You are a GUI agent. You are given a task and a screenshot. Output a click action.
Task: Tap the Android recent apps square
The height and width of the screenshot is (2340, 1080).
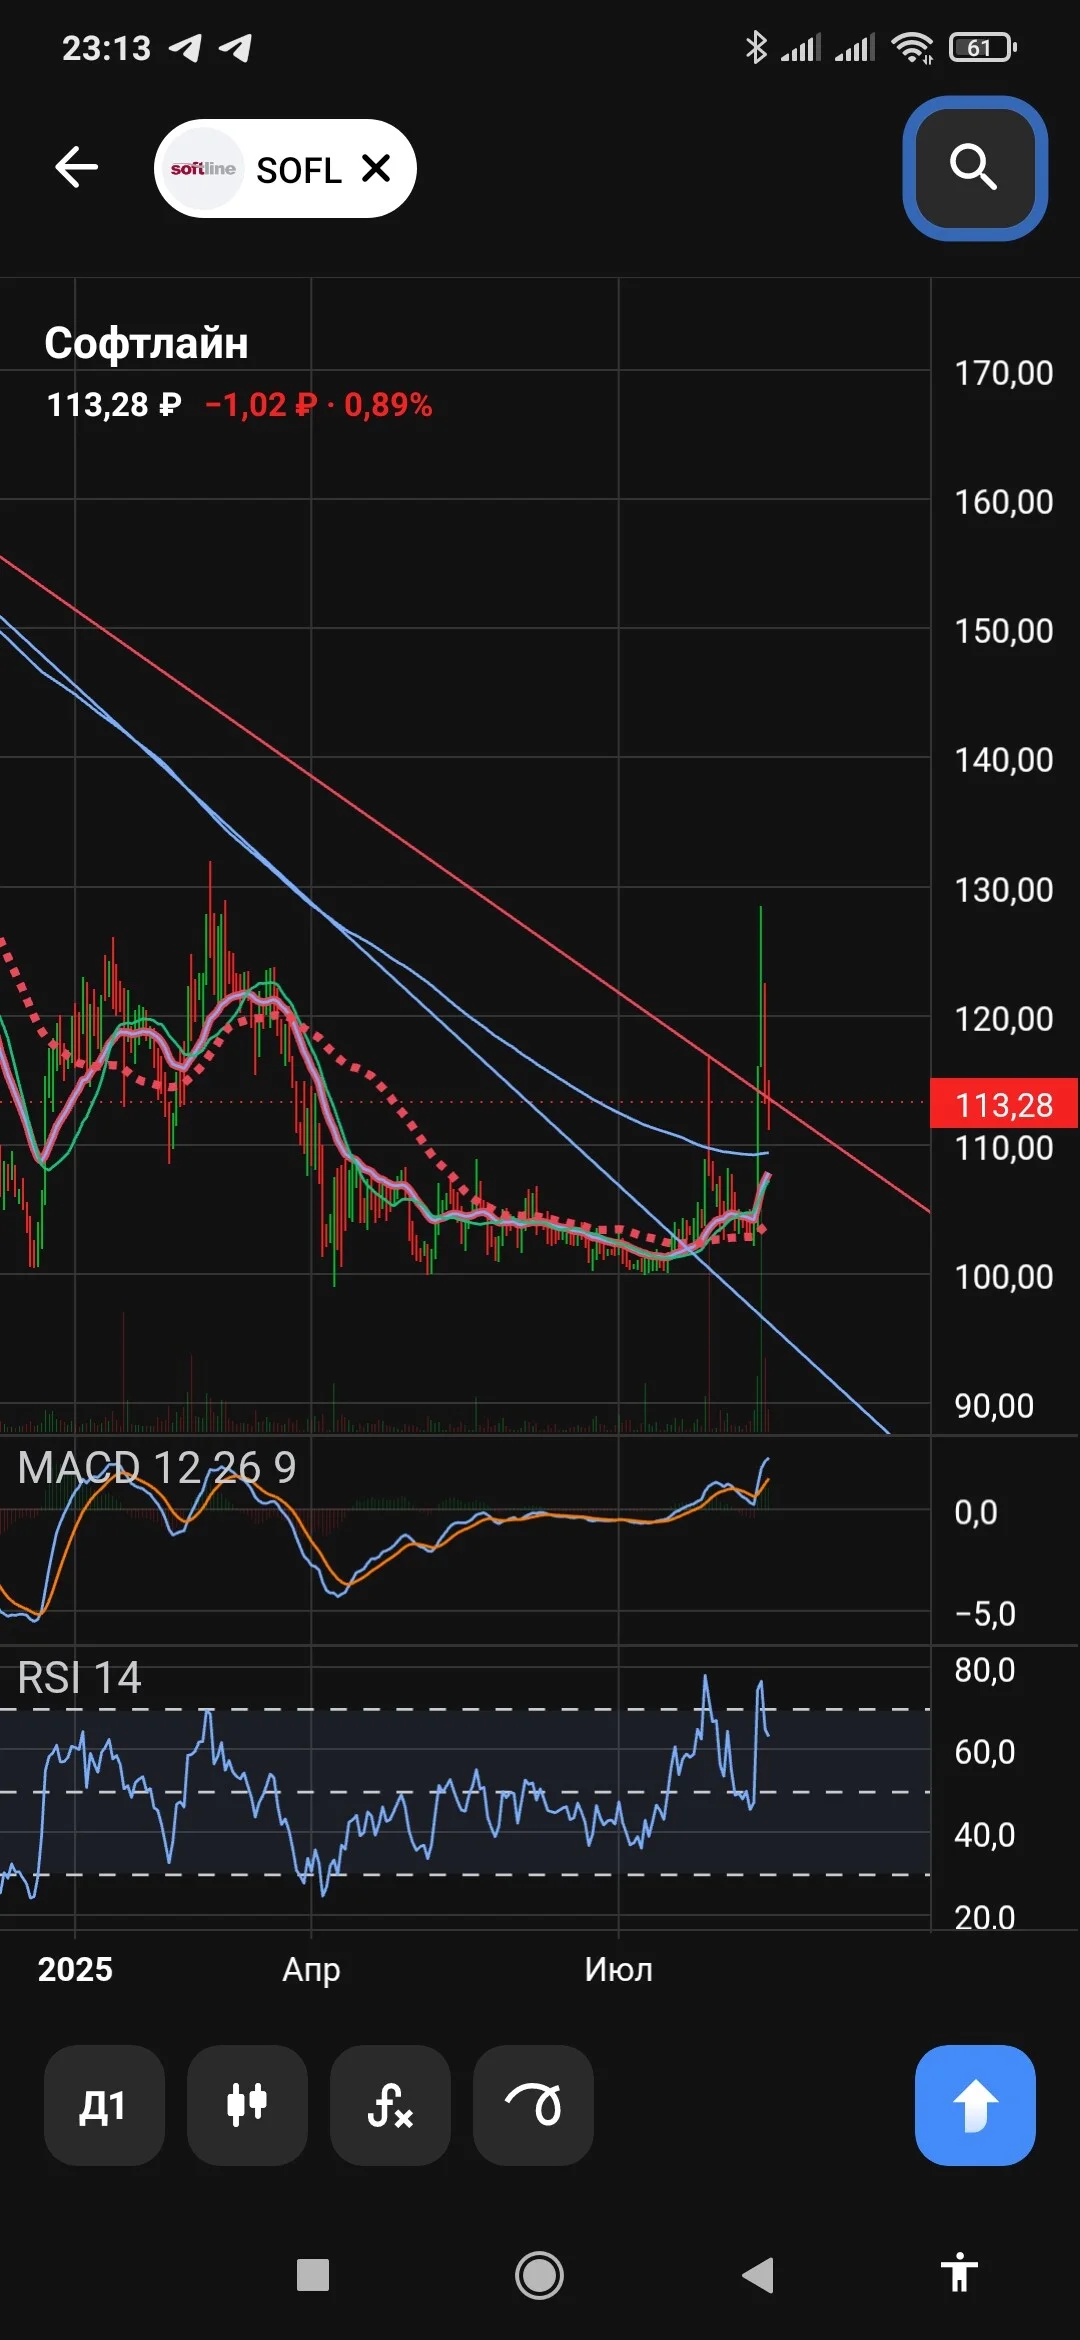(x=313, y=2275)
